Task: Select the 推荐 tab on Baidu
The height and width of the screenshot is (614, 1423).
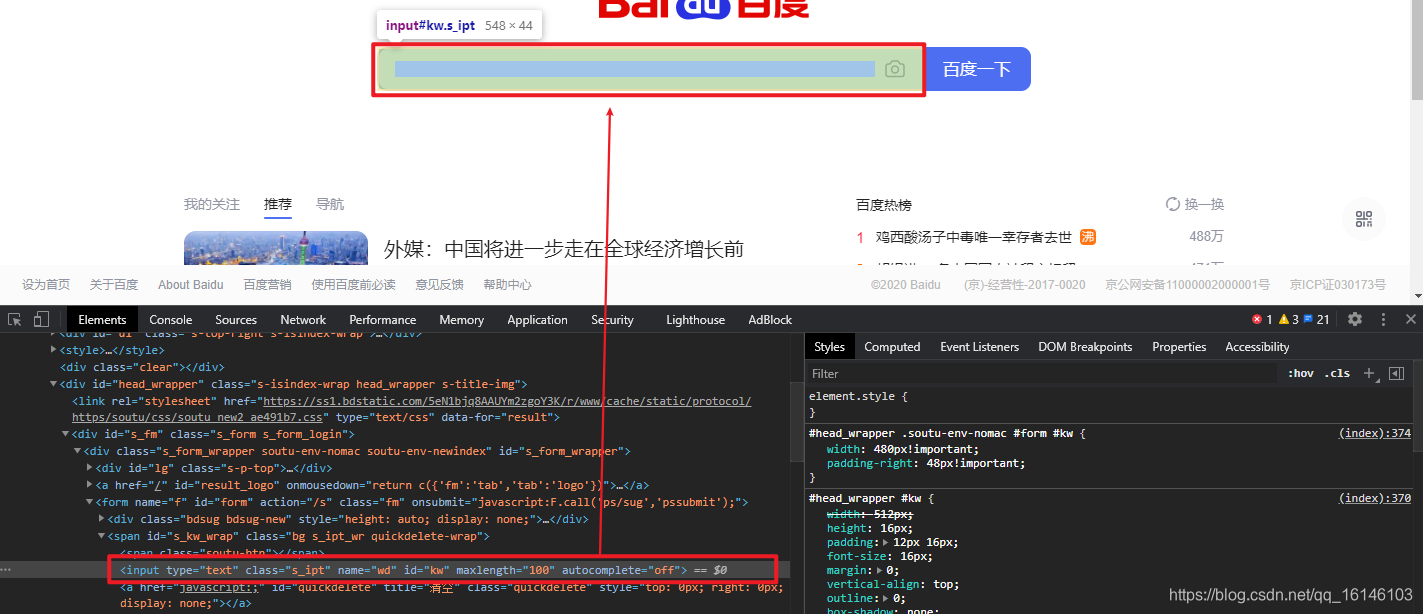Action: tap(278, 204)
